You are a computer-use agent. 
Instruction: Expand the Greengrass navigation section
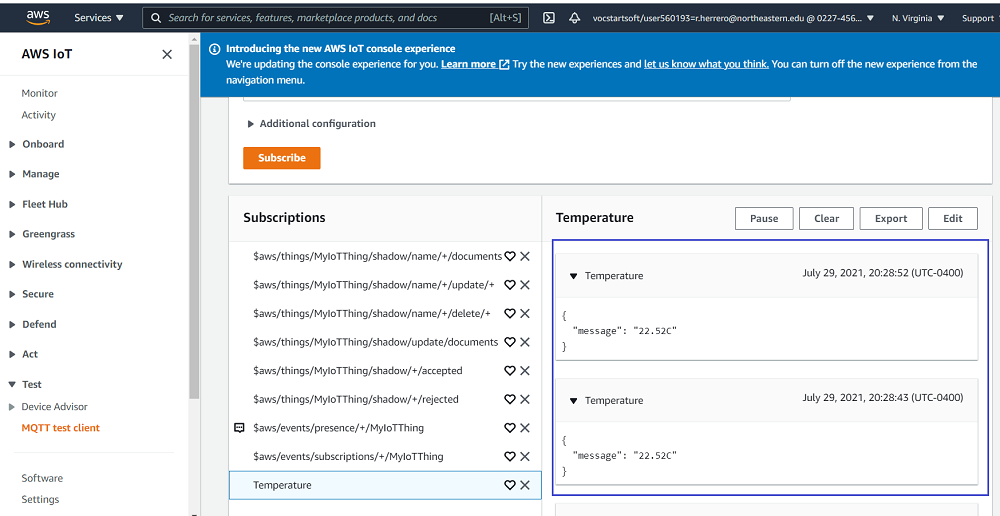48,234
